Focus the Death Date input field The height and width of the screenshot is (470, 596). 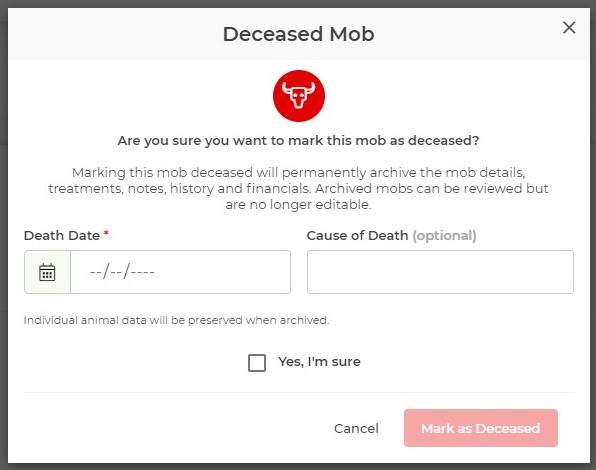tap(181, 272)
